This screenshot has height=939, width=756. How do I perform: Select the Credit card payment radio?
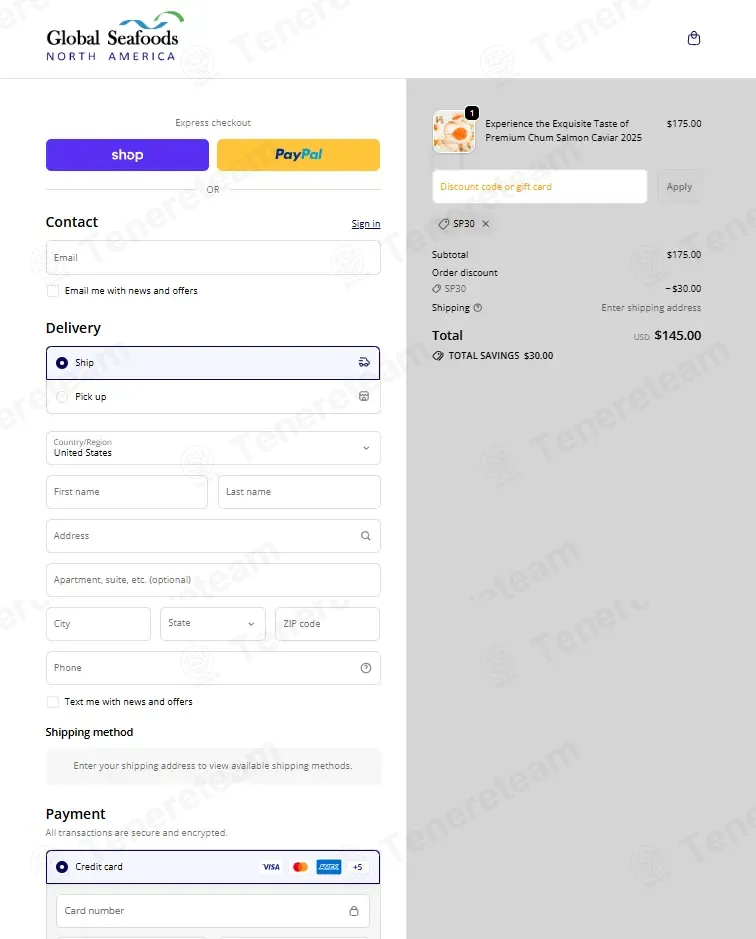(62, 867)
